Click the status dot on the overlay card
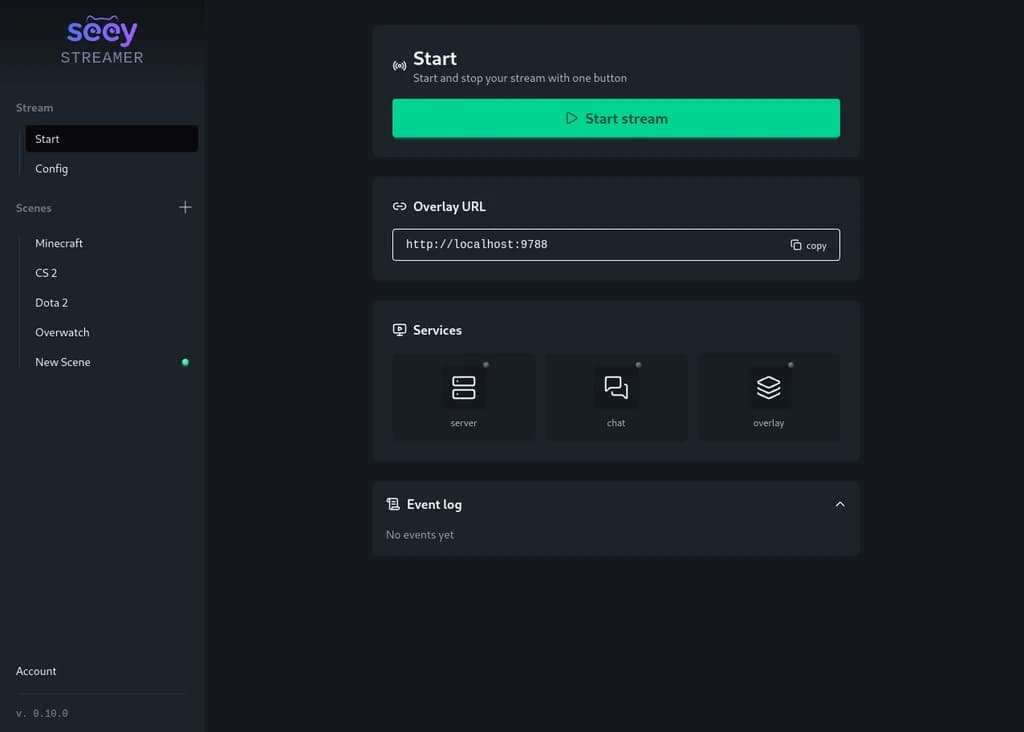The image size is (1024, 732). [x=791, y=364]
